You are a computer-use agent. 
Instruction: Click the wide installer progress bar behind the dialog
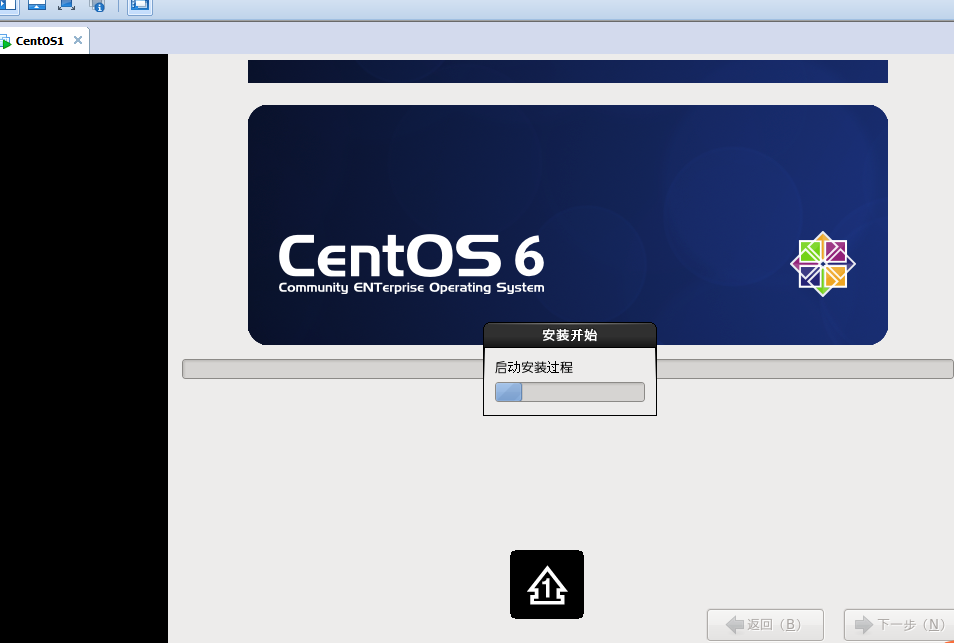tap(330, 369)
